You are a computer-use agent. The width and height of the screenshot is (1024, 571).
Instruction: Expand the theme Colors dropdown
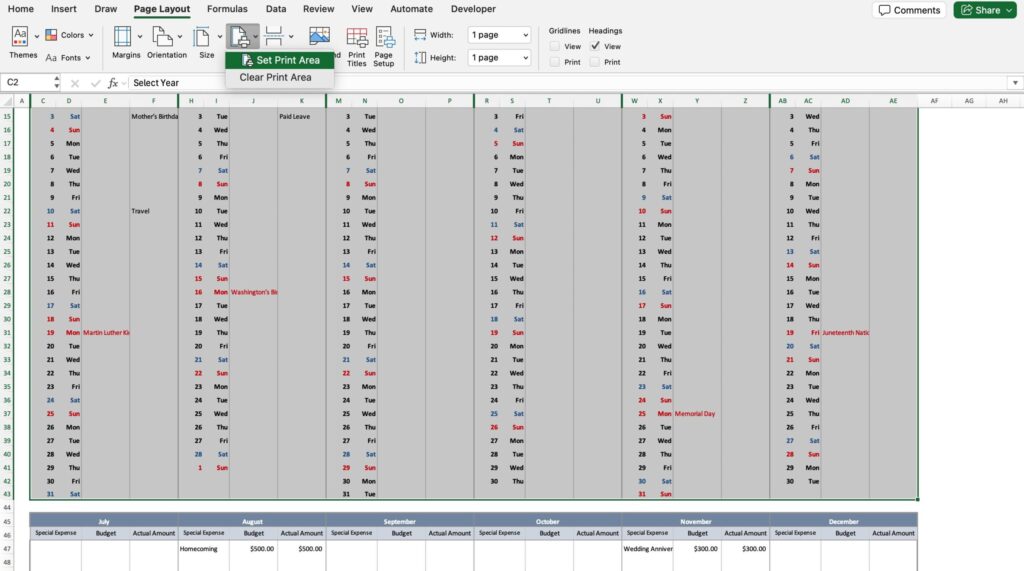[x=72, y=35]
